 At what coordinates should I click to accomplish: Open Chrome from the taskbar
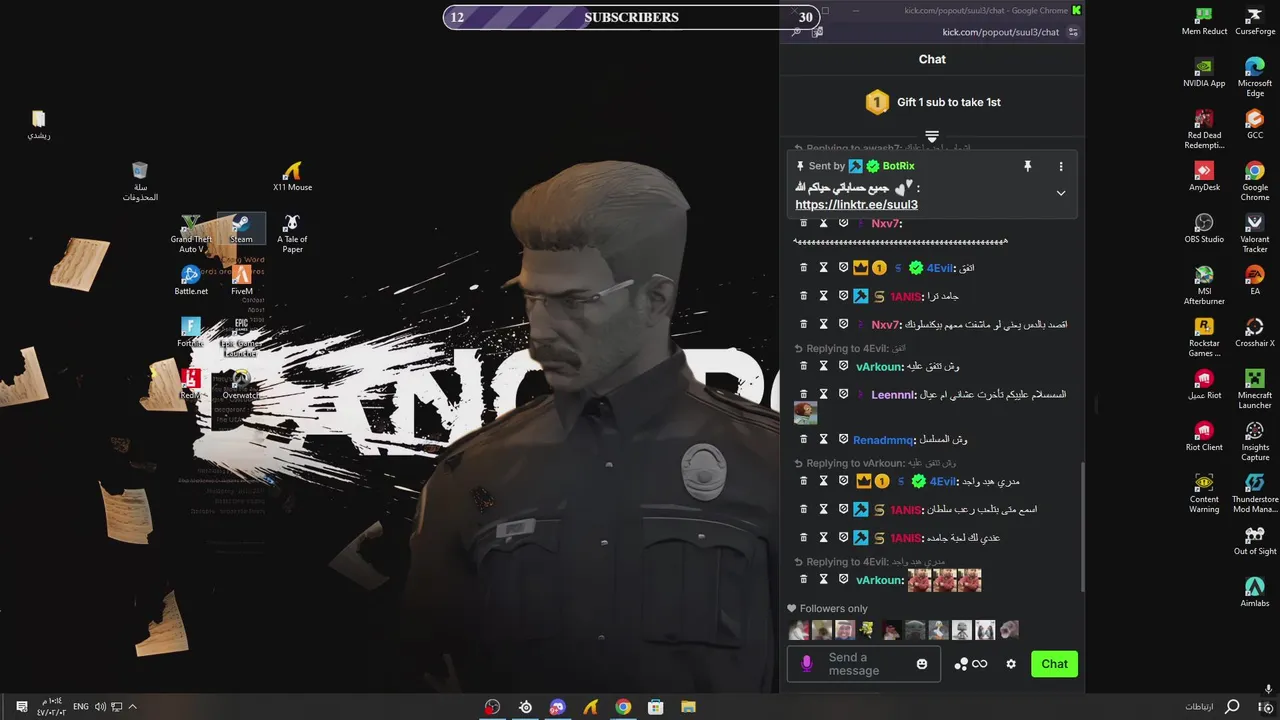[x=623, y=707]
